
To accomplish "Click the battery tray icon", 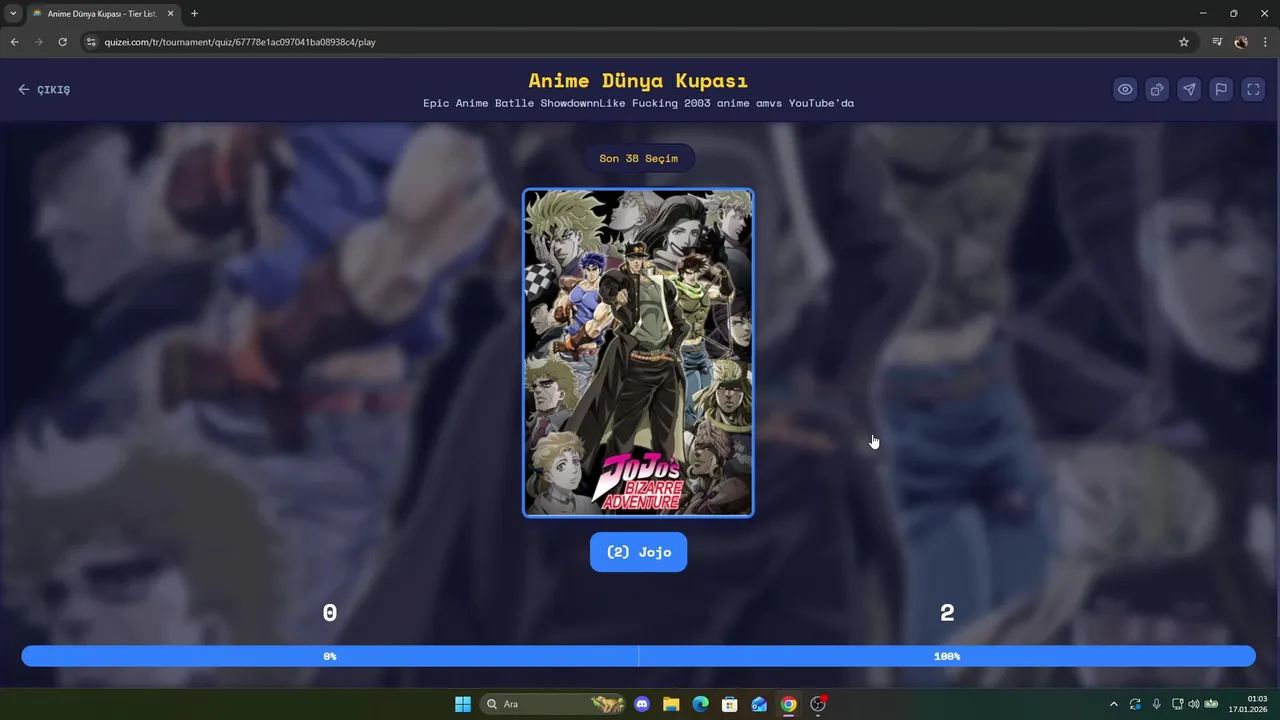I will (x=1211, y=704).
